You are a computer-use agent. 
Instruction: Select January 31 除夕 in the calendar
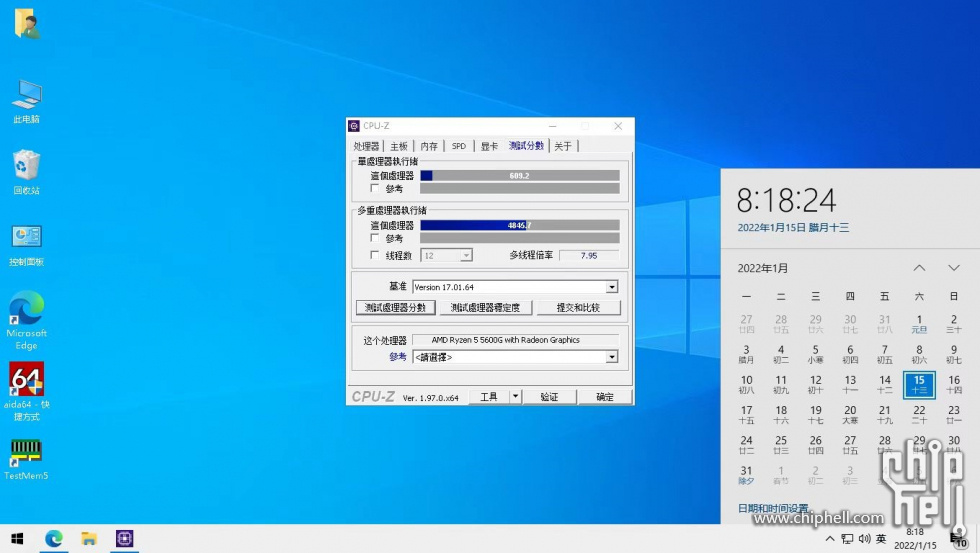tap(746, 475)
